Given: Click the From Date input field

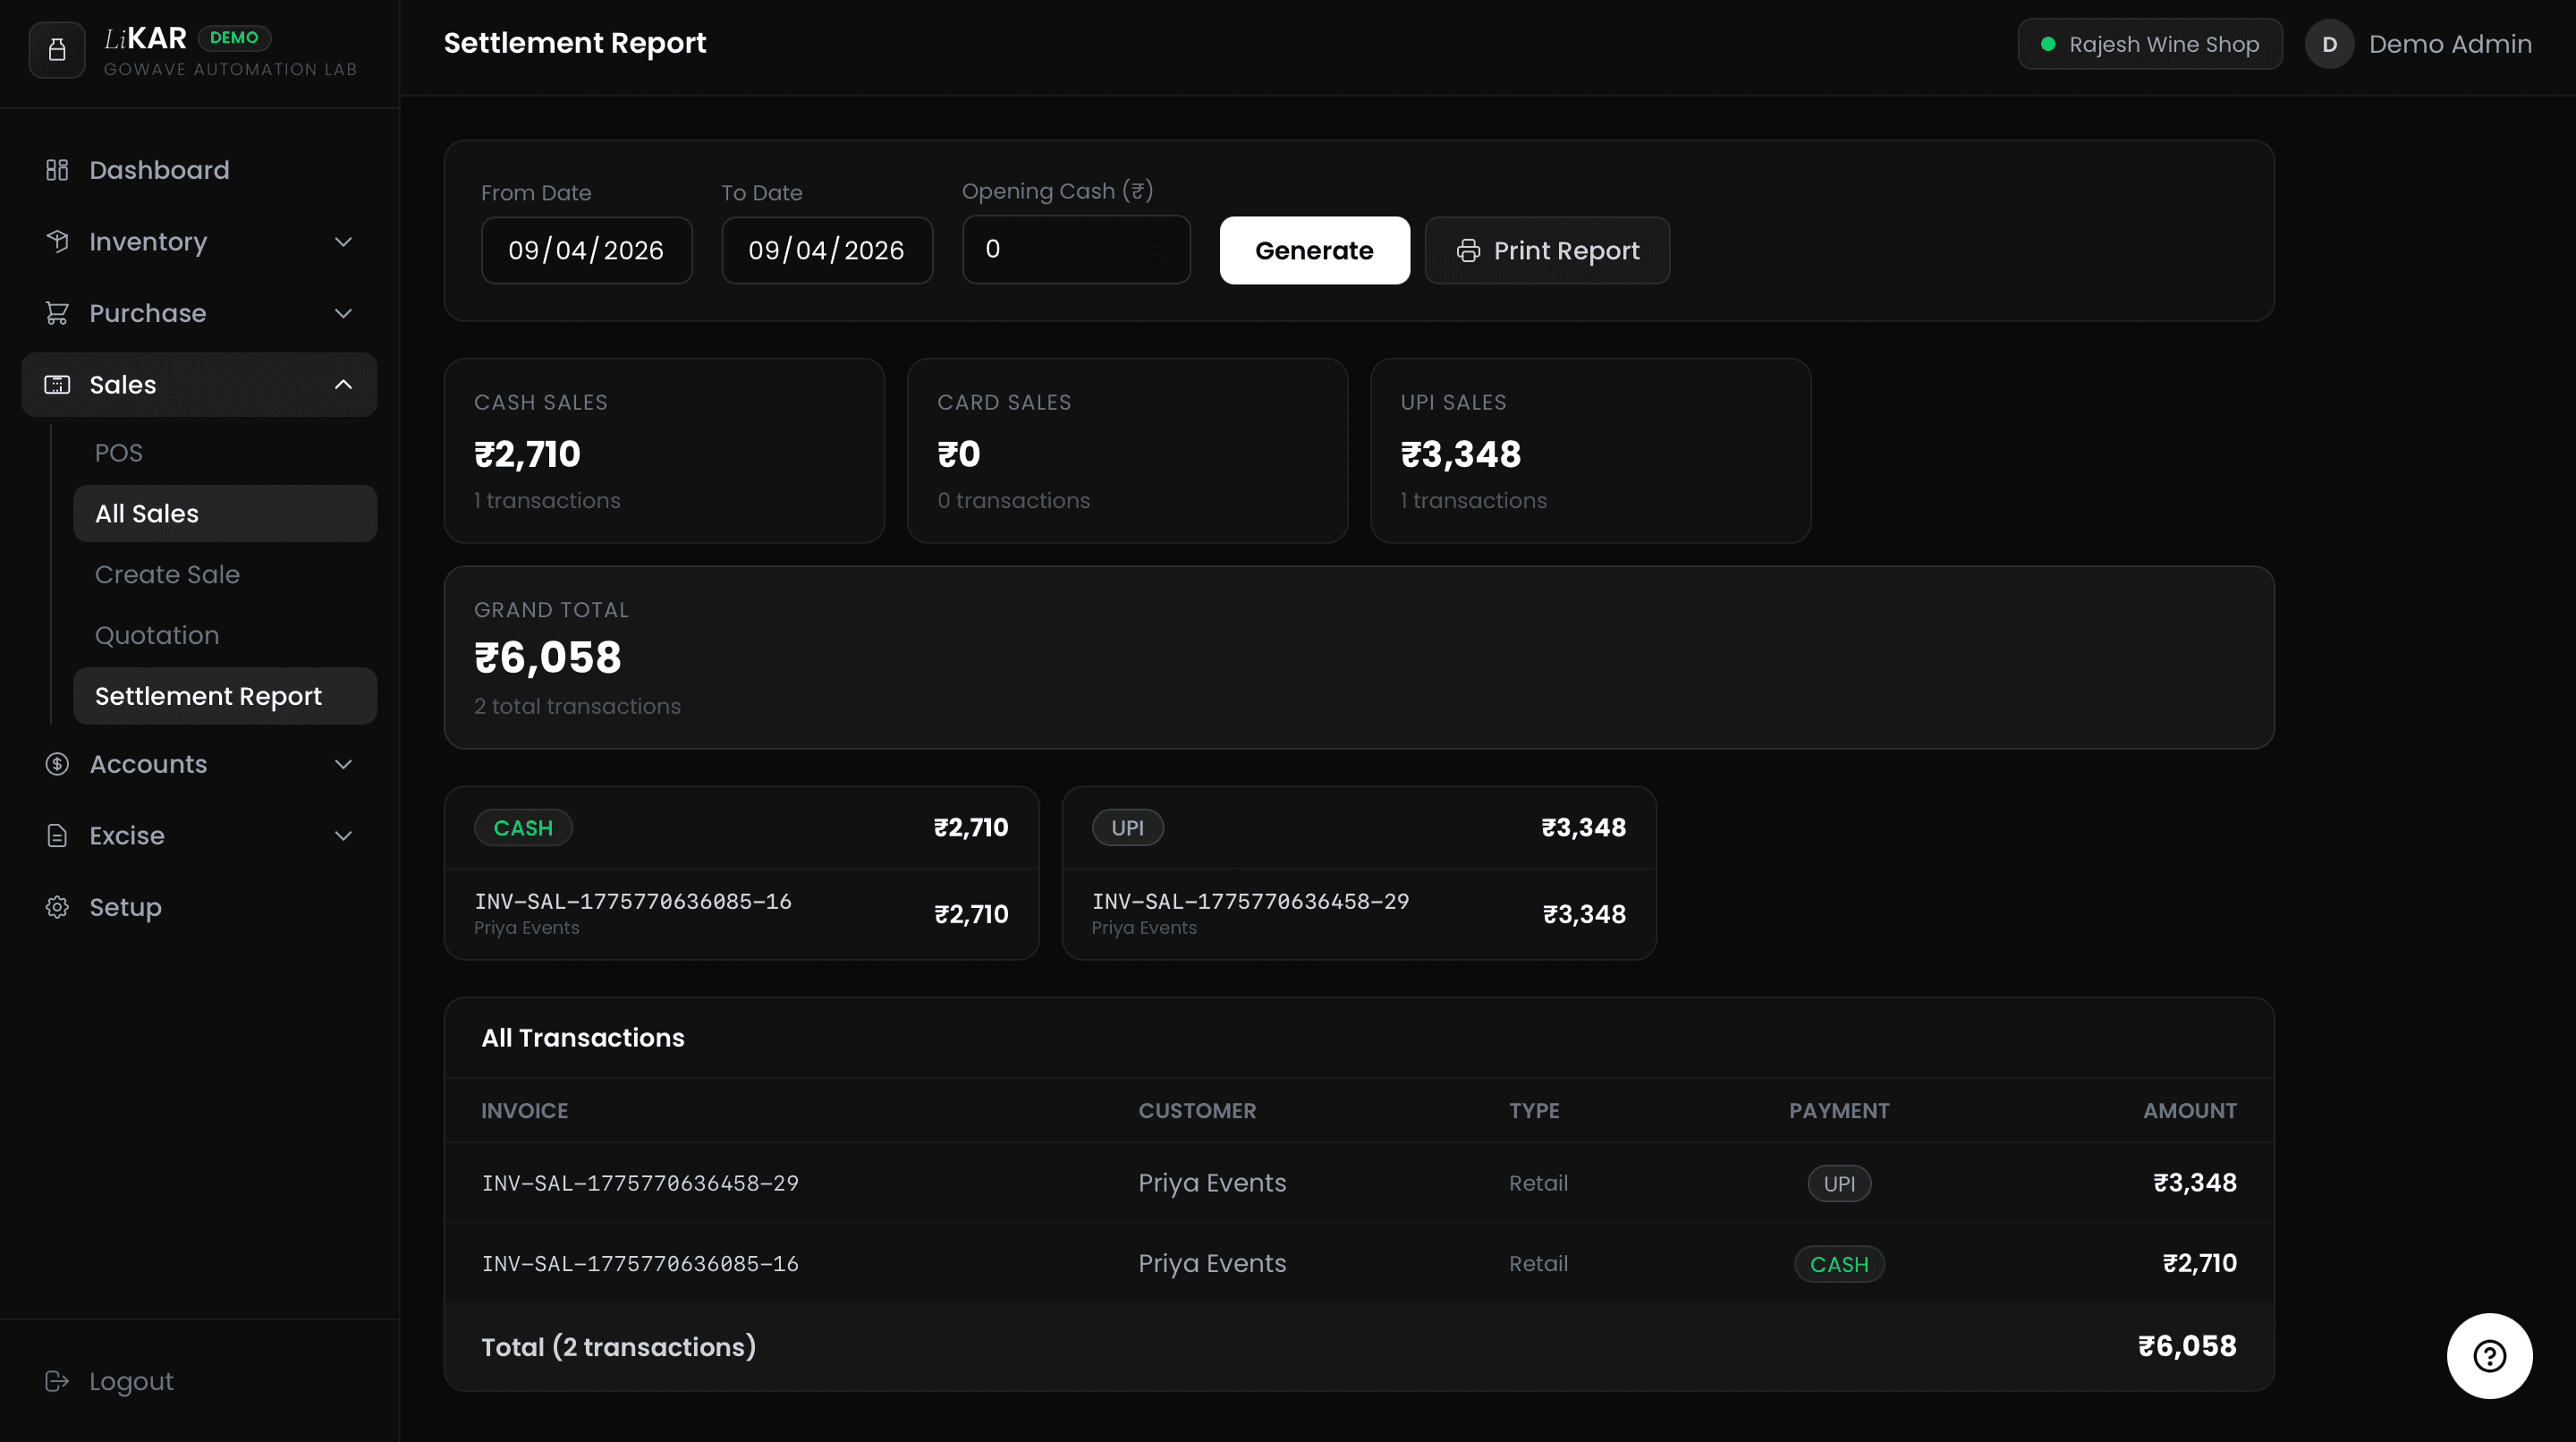Looking at the screenshot, I should pyautogui.click(x=587, y=250).
